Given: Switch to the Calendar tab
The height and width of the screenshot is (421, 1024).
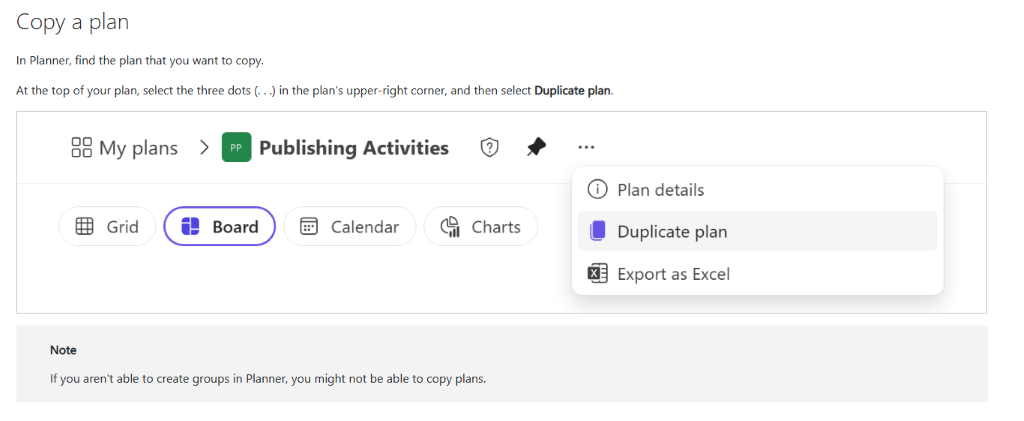Looking at the screenshot, I should click(x=349, y=226).
